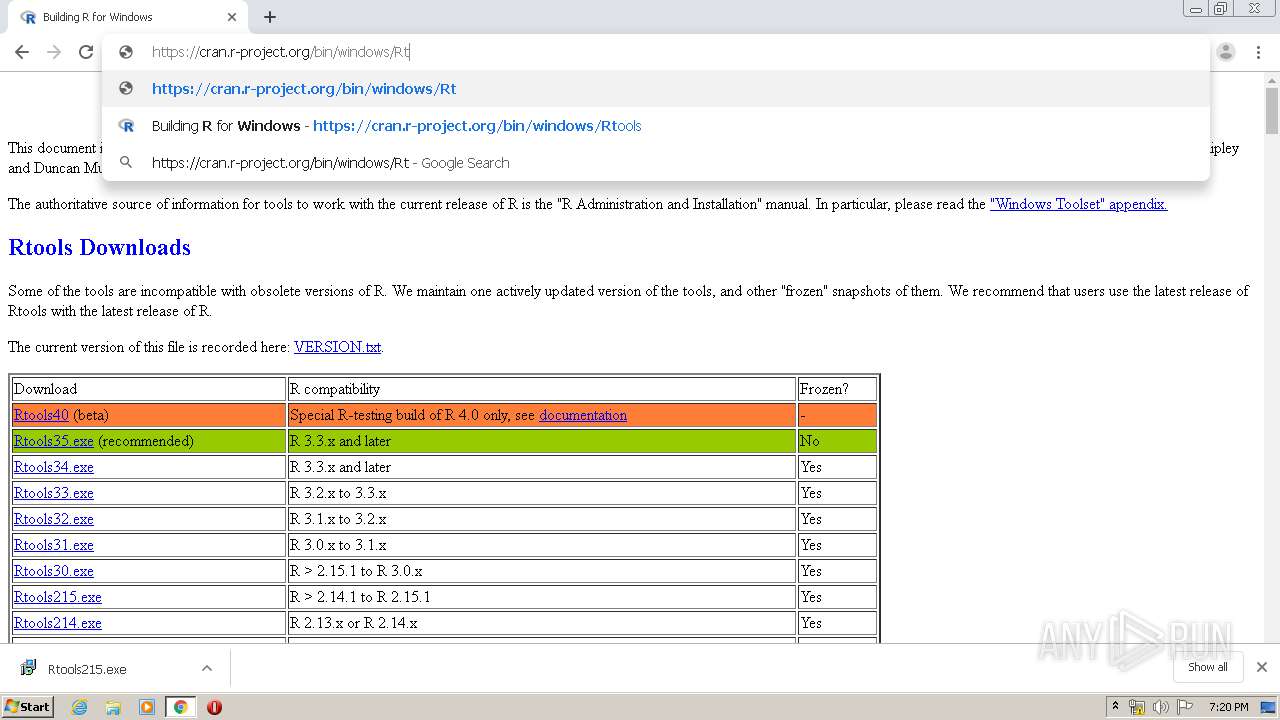Close the downloads bar
The height and width of the screenshot is (720, 1280).
(1262, 667)
